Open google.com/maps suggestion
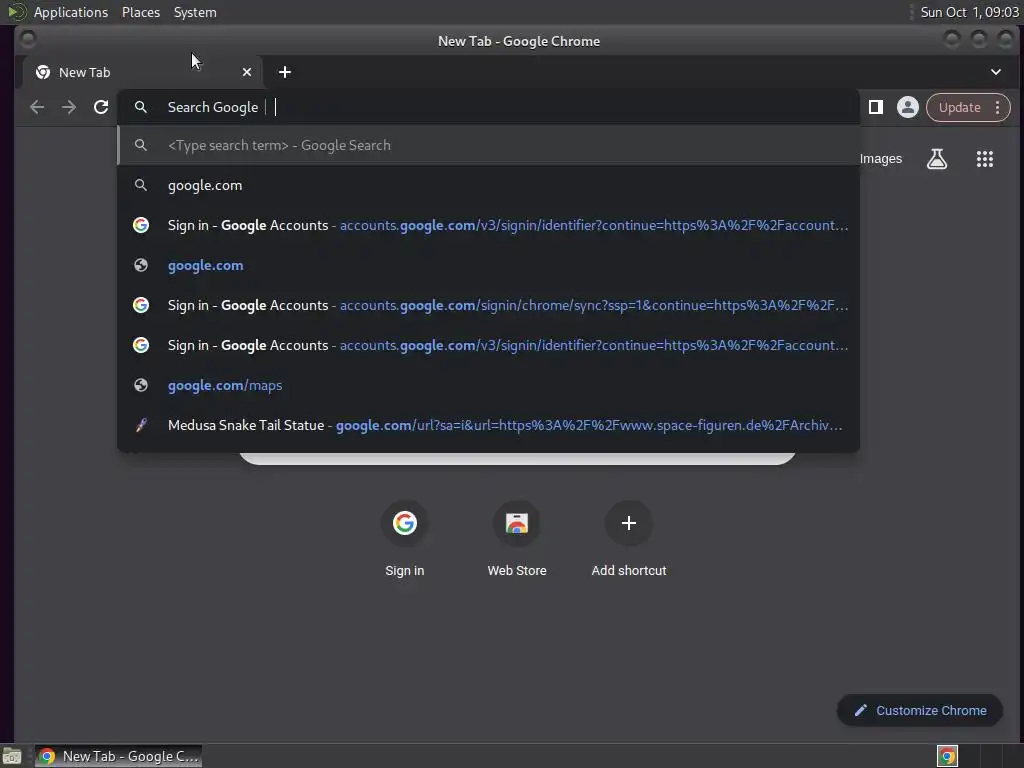 click(488, 385)
